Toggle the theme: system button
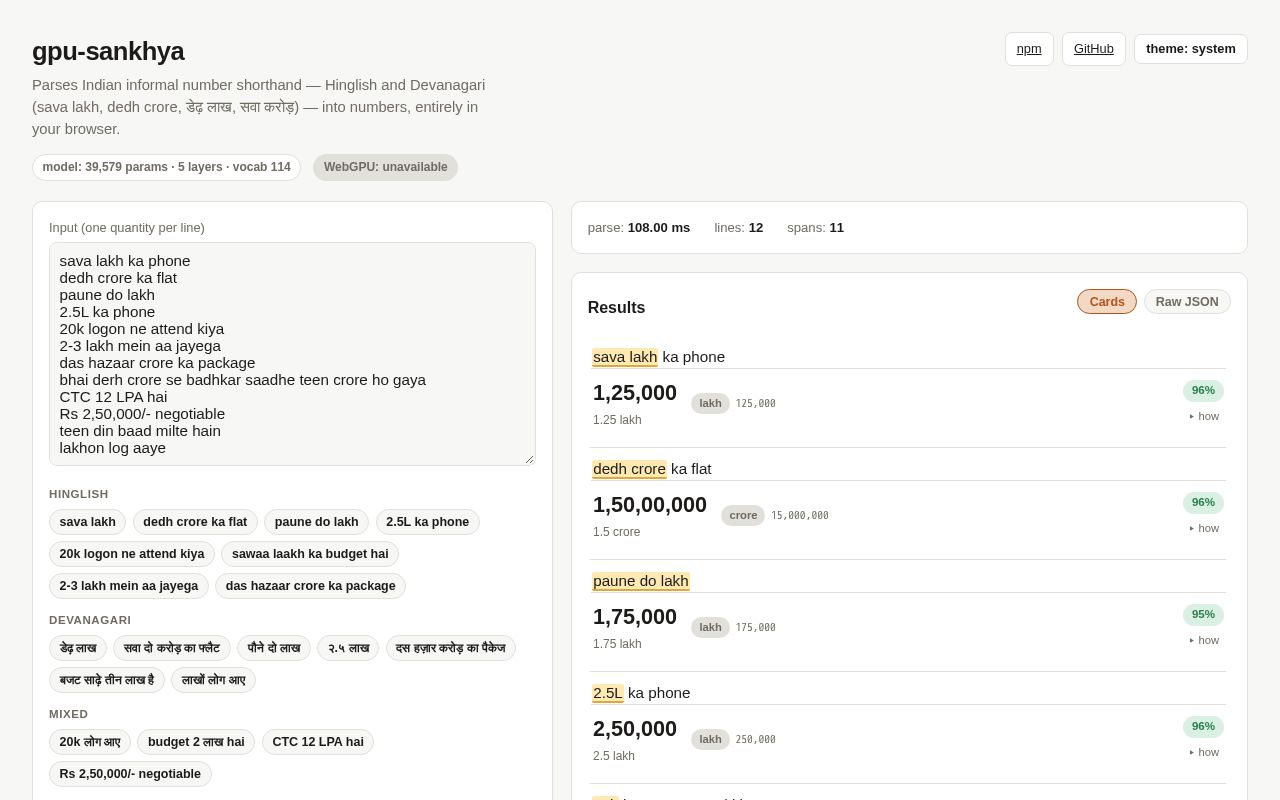This screenshot has height=800, width=1280. click(x=1191, y=49)
